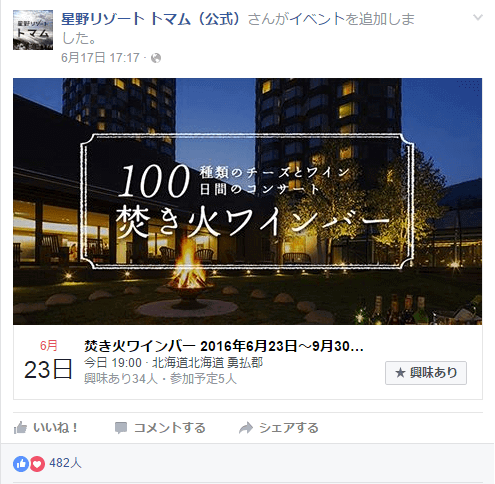Click the public globe privacy icon

(156, 58)
